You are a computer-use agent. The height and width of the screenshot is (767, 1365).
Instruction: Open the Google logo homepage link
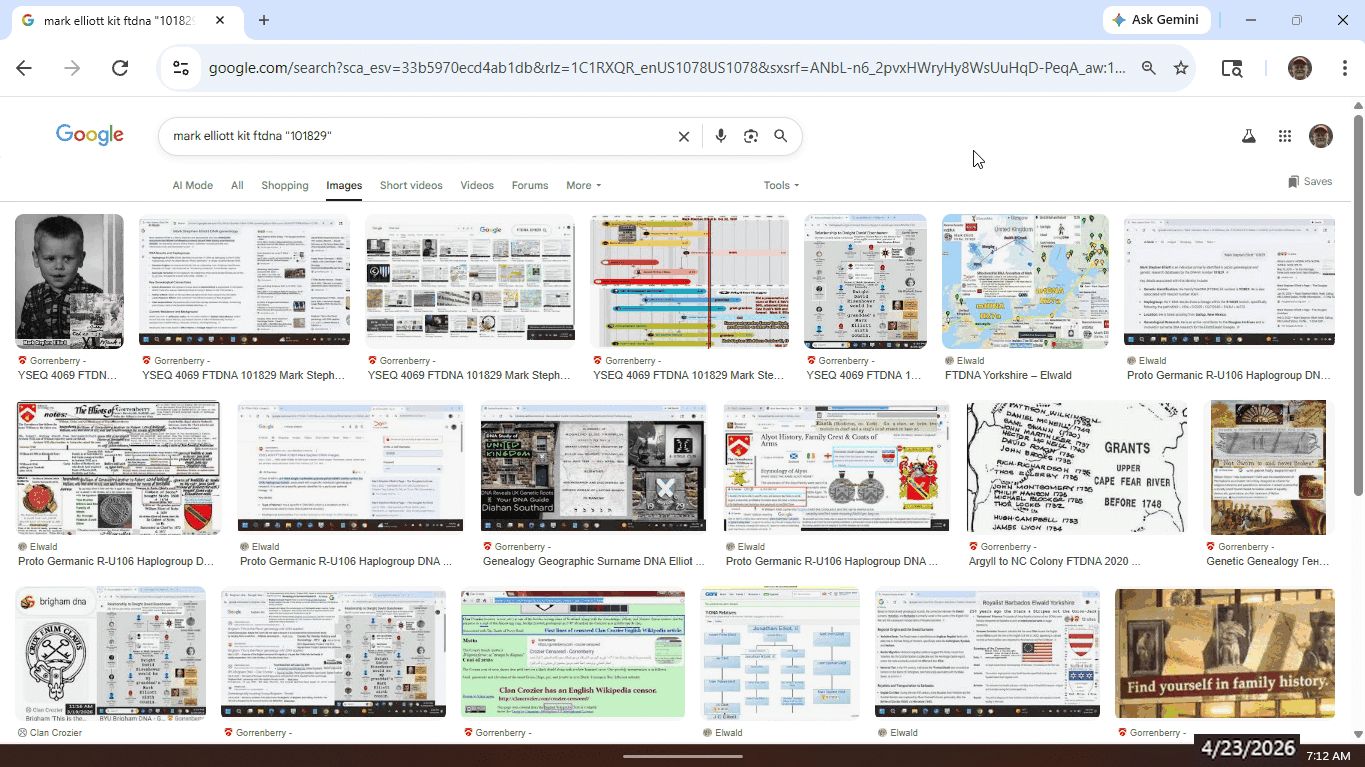90,135
